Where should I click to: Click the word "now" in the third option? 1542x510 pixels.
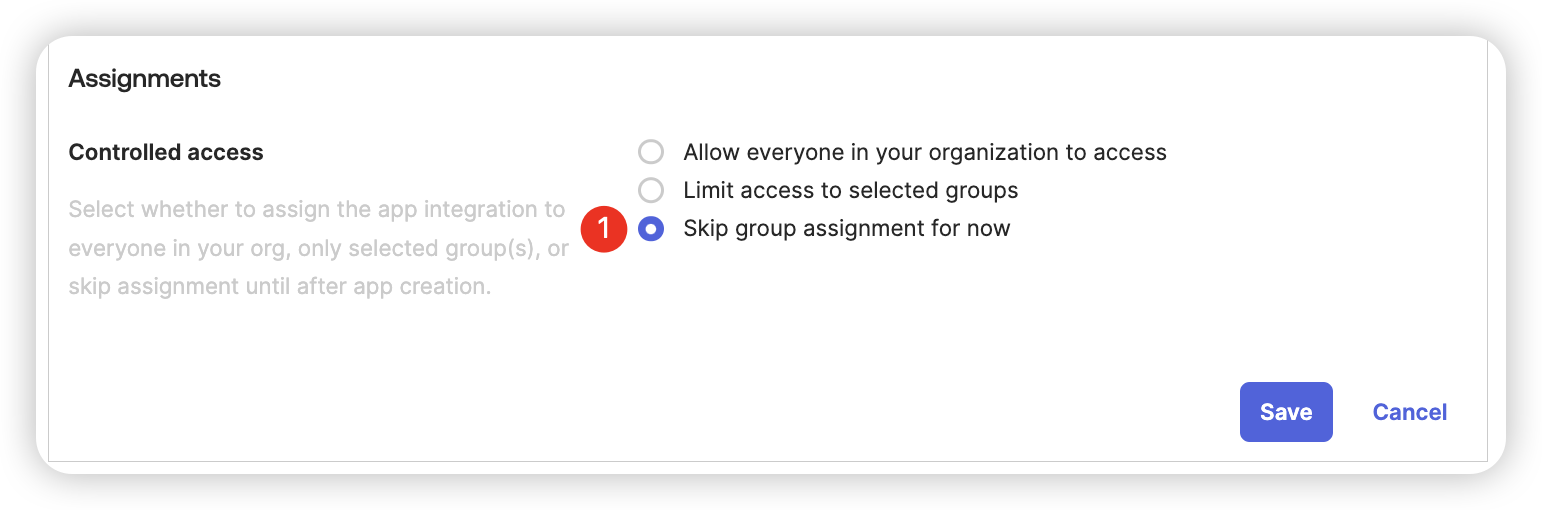coord(988,229)
